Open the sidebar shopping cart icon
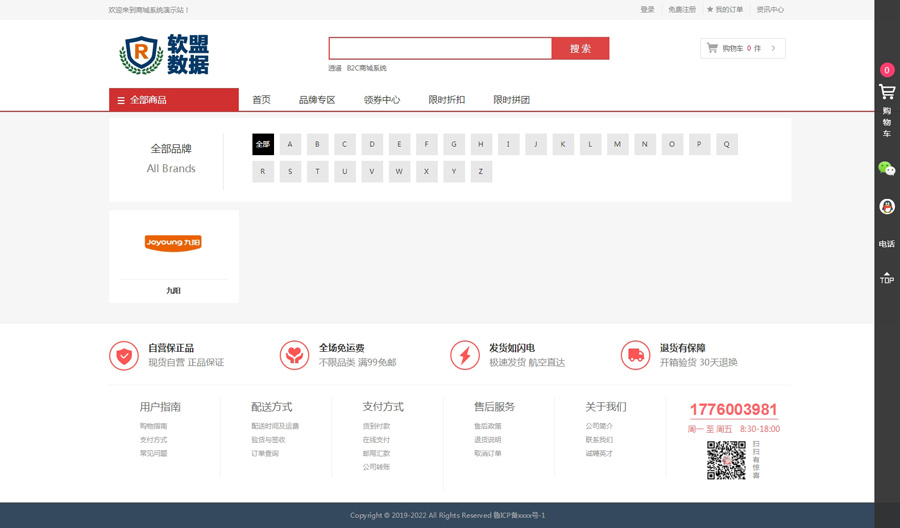 [886, 92]
